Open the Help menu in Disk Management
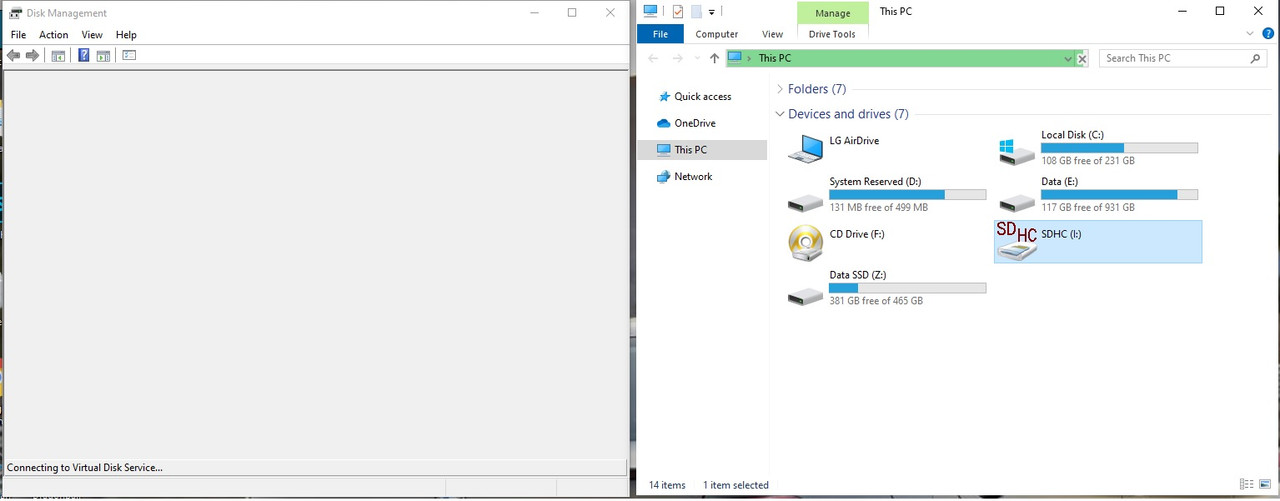This screenshot has width=1280, height=501. (126, 35)
